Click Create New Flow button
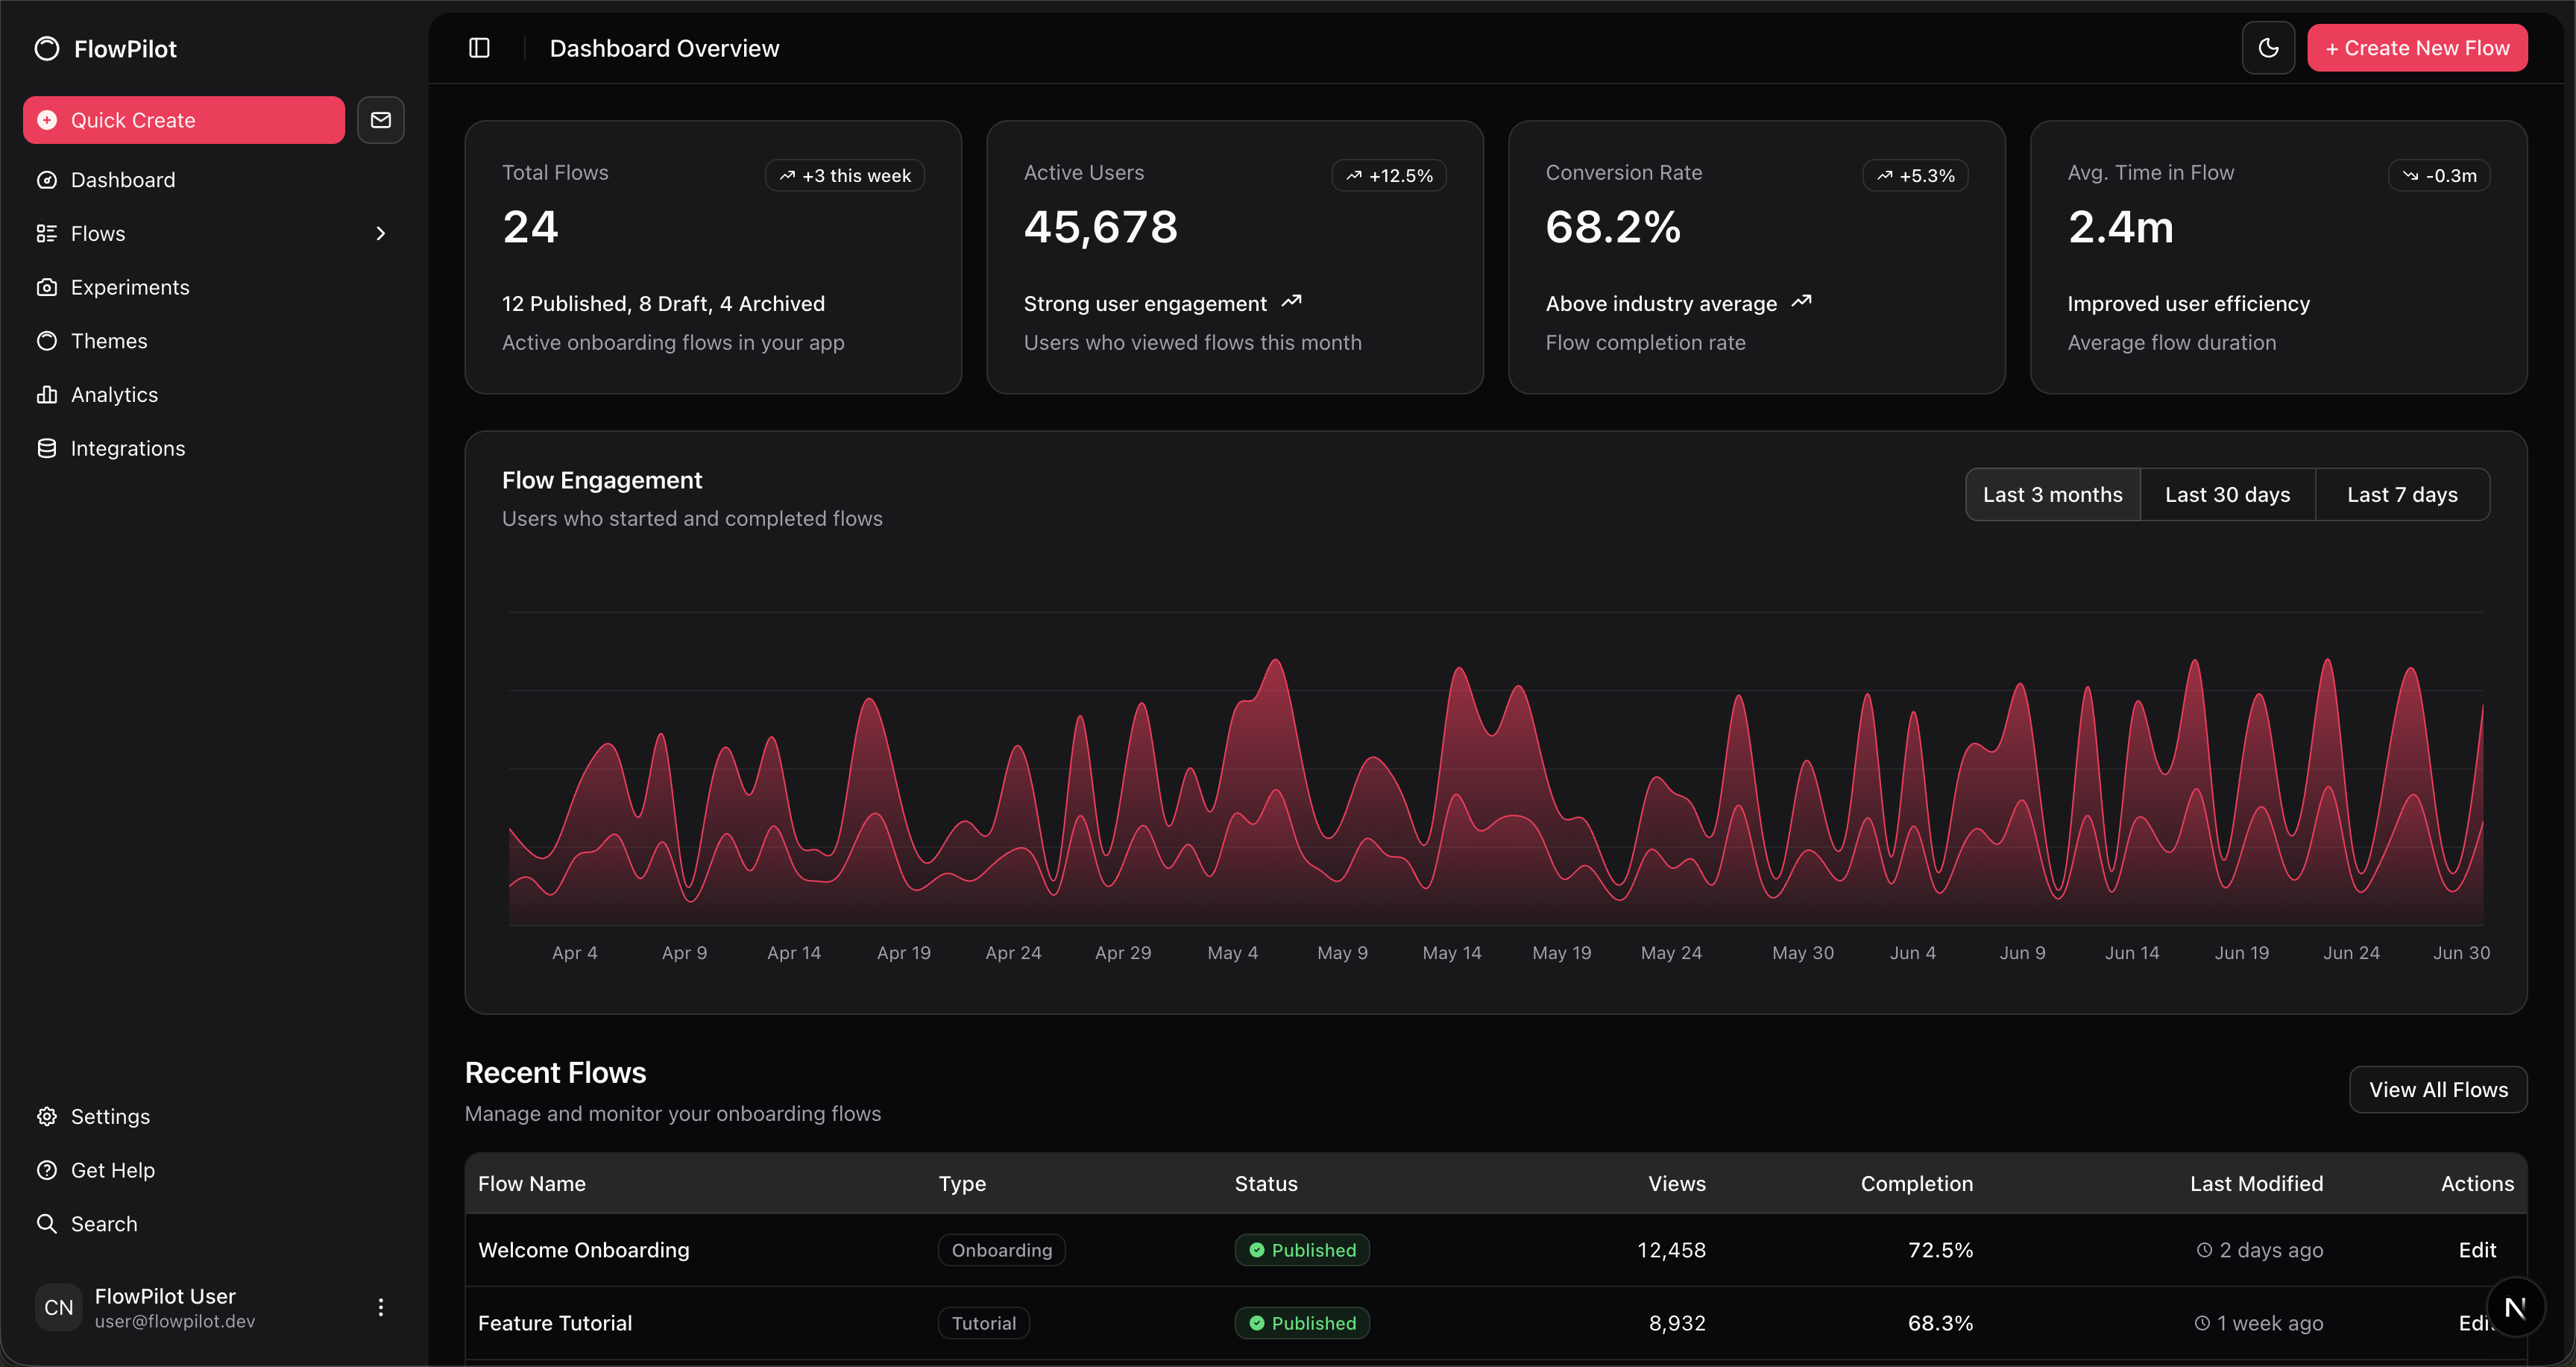This screenshot has height=1367, width=2576. pyautogui.click(x=2416, y=48)
